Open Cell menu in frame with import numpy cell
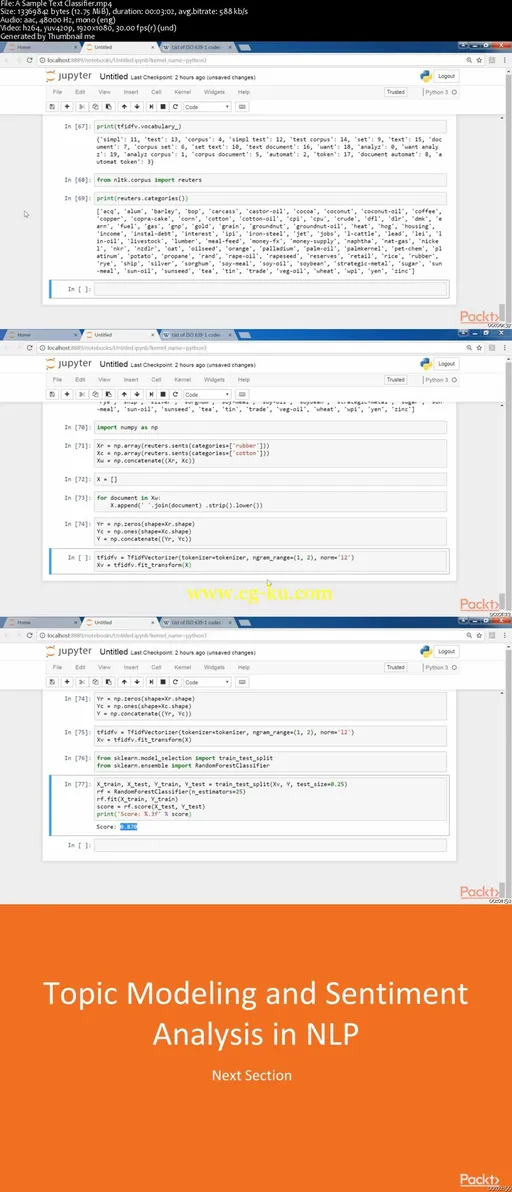The height and width of the screenshot is (1192, 512). click(156, 379)
